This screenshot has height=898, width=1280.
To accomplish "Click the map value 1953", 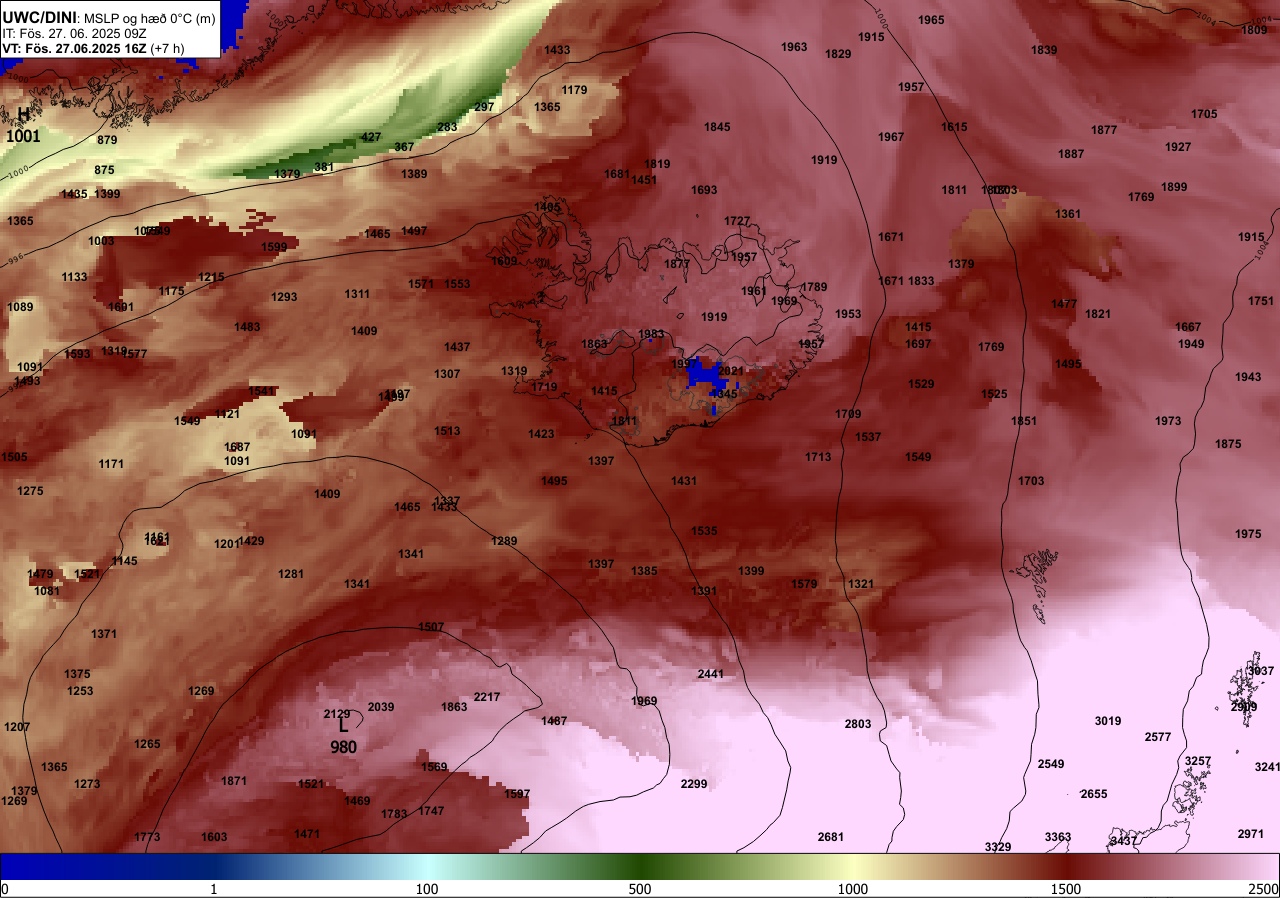I will [x=848, y=314].
